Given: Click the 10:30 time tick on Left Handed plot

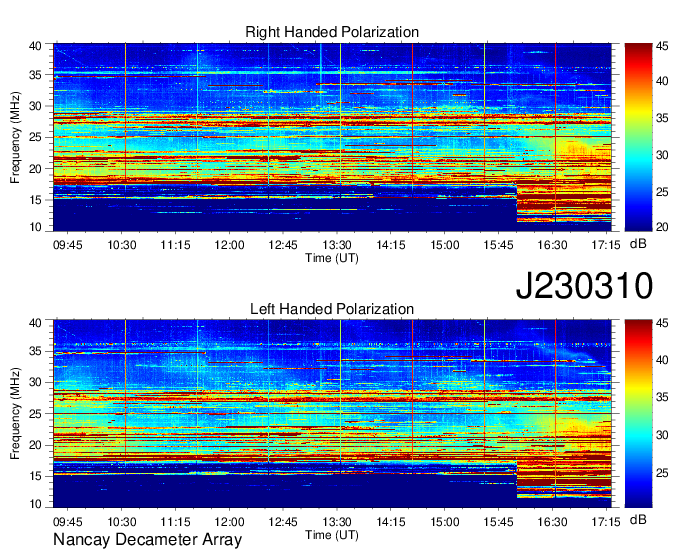Looking at the screenshot, I should (x=121, y=522).
